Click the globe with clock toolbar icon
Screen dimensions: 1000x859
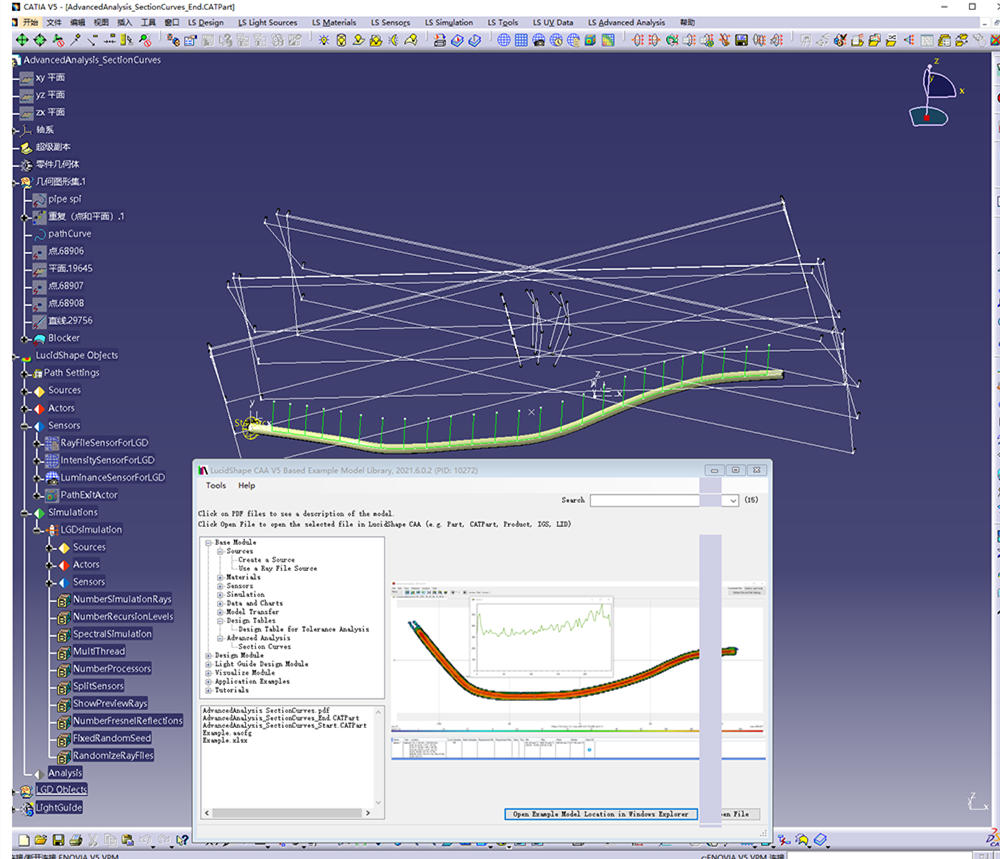pyautogui.click(x=556, y=40)
